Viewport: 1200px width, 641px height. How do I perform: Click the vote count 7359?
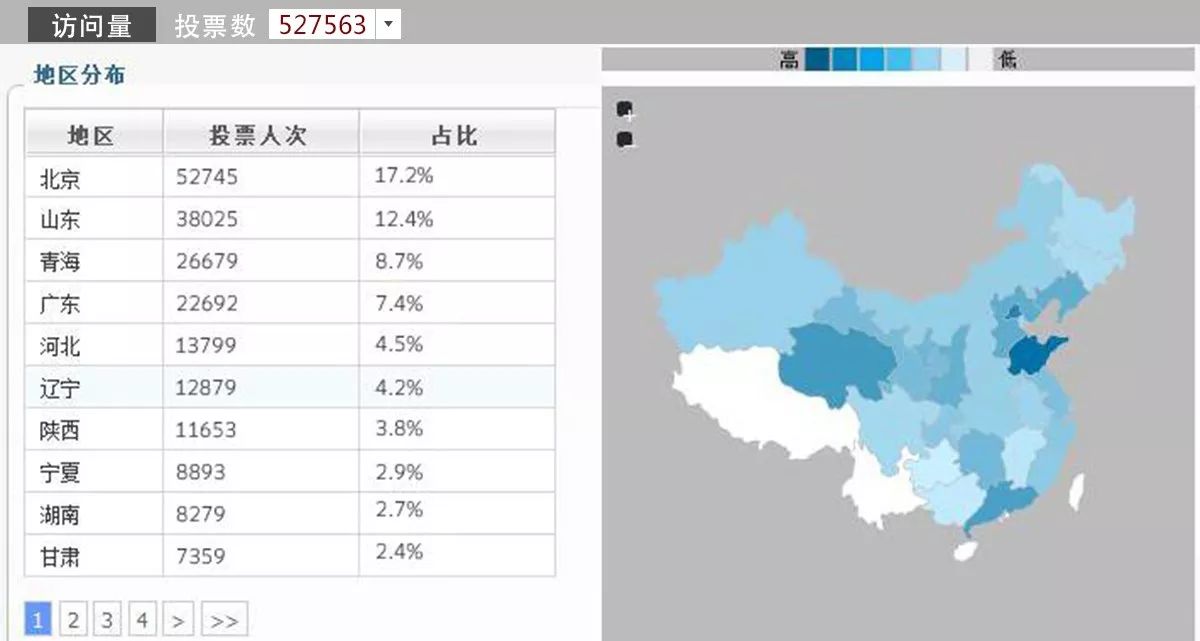(x=201, y=556)
